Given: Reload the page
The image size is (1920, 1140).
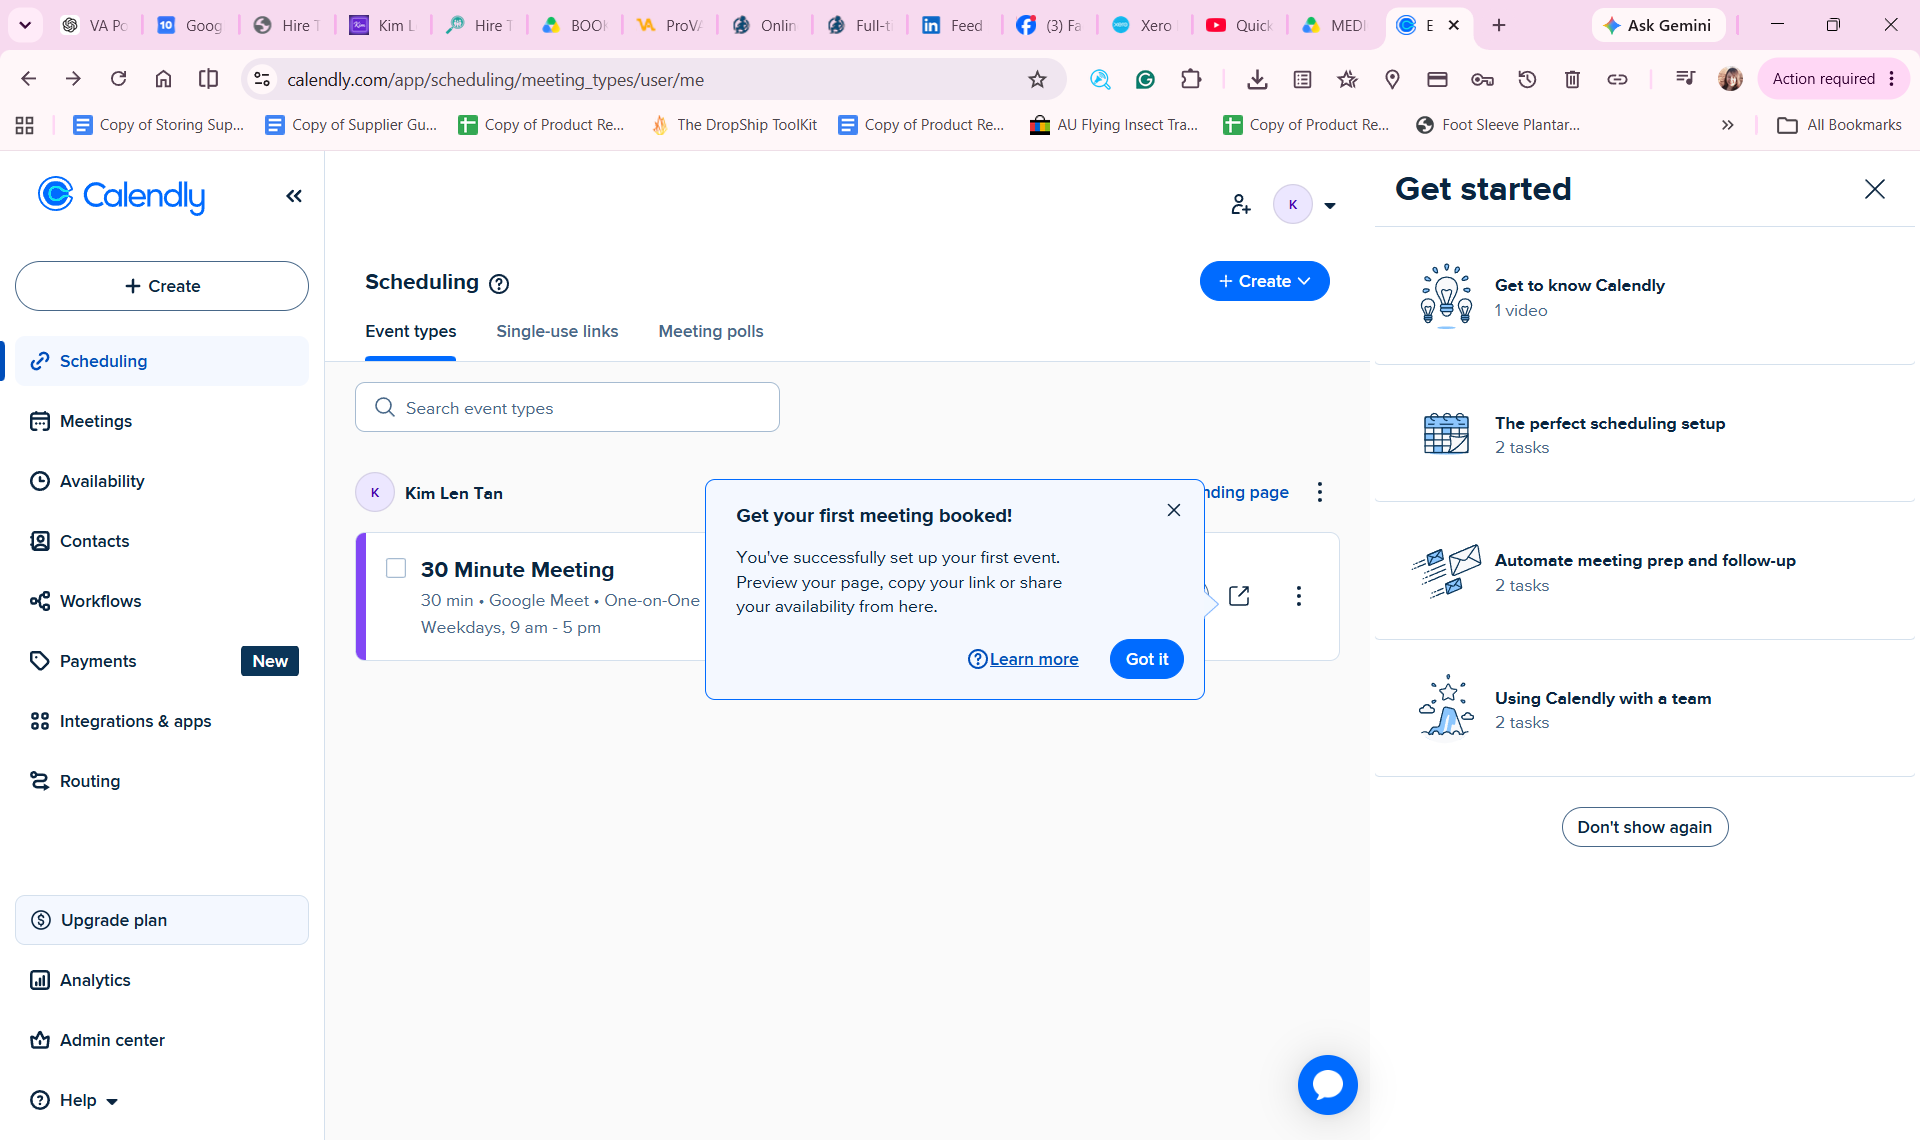Looking at the screenshot, I should pos(118,79).
